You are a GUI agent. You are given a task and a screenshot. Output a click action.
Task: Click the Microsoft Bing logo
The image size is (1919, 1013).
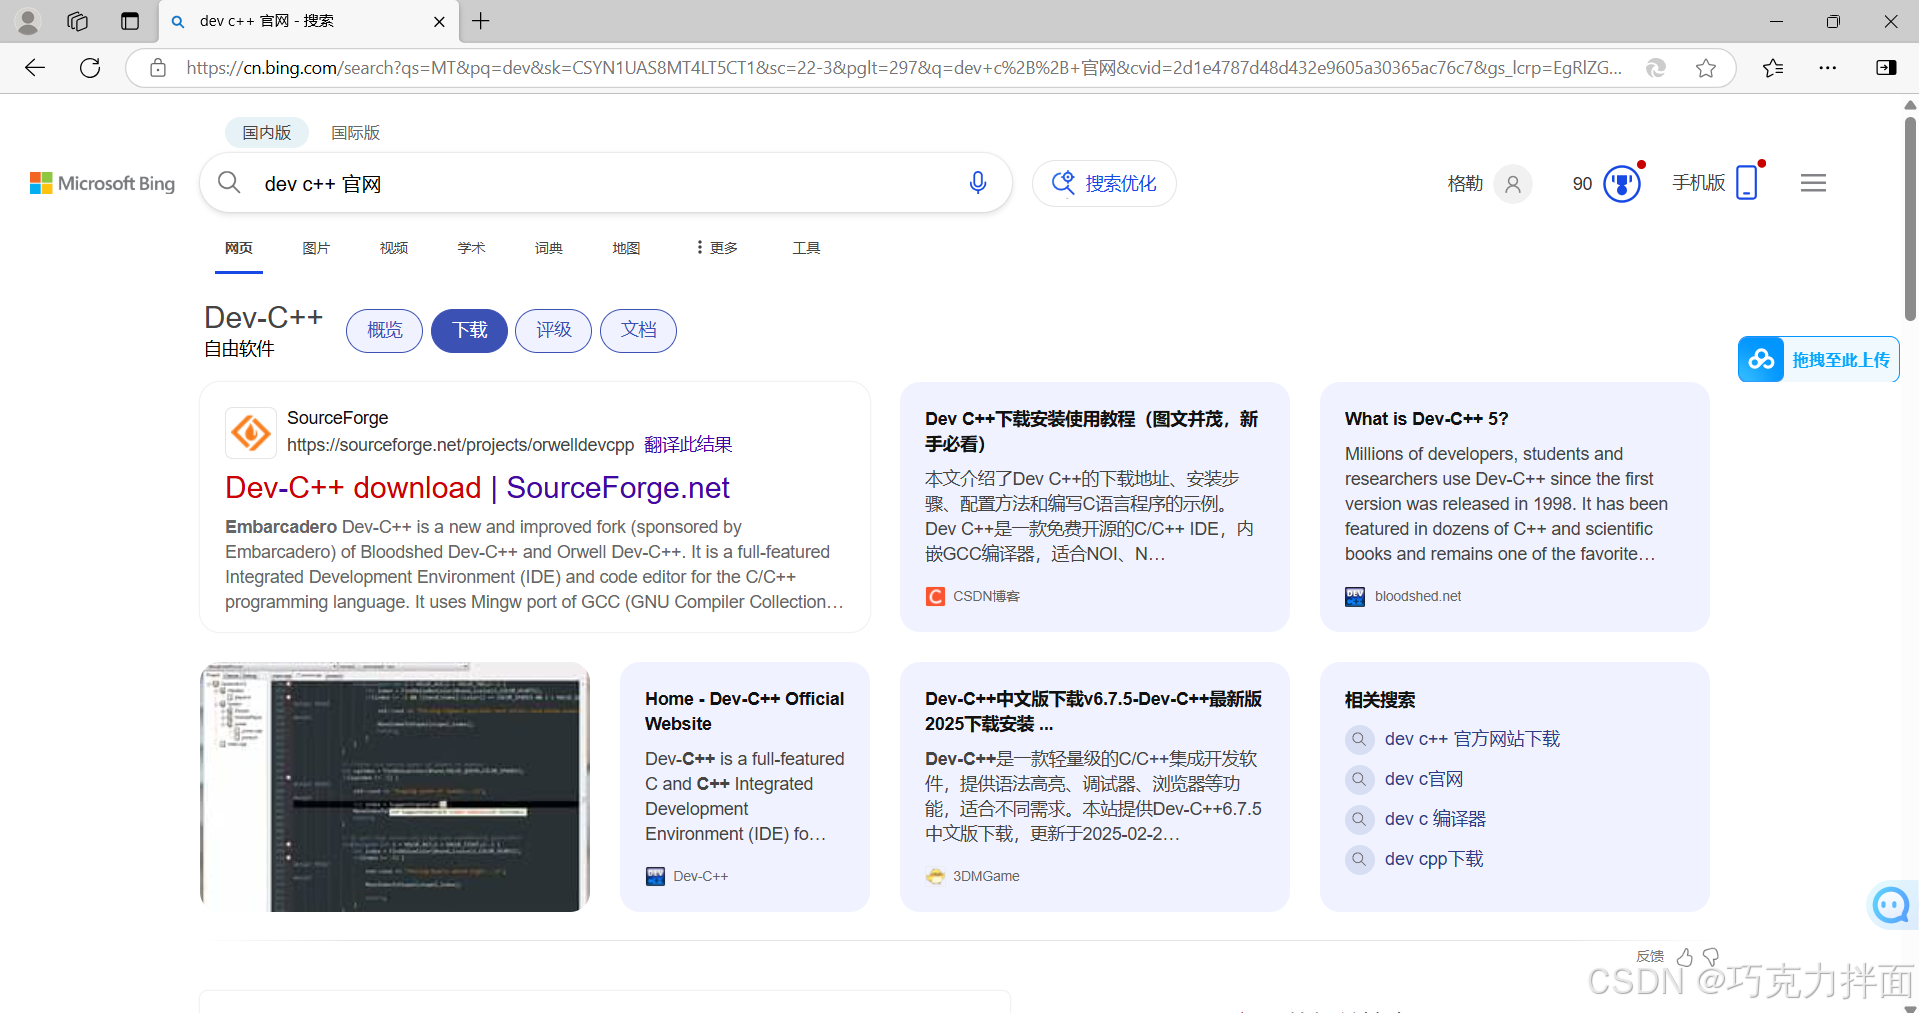pos(102,183)
